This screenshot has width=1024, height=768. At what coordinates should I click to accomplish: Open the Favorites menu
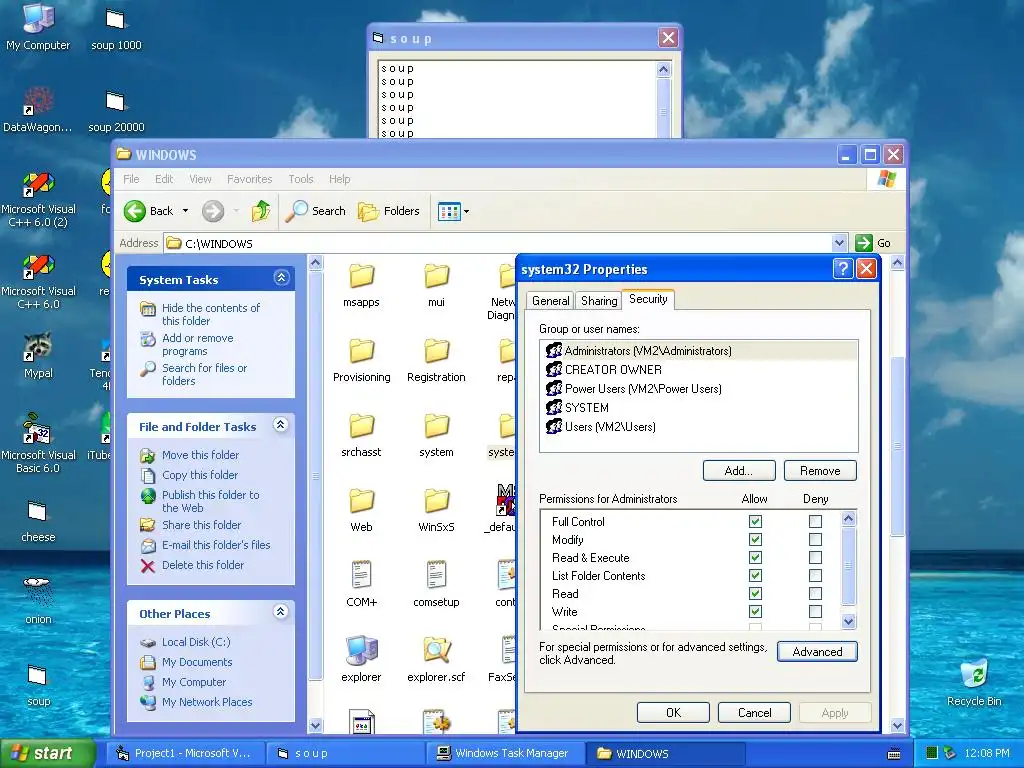(x=249, y=179)
